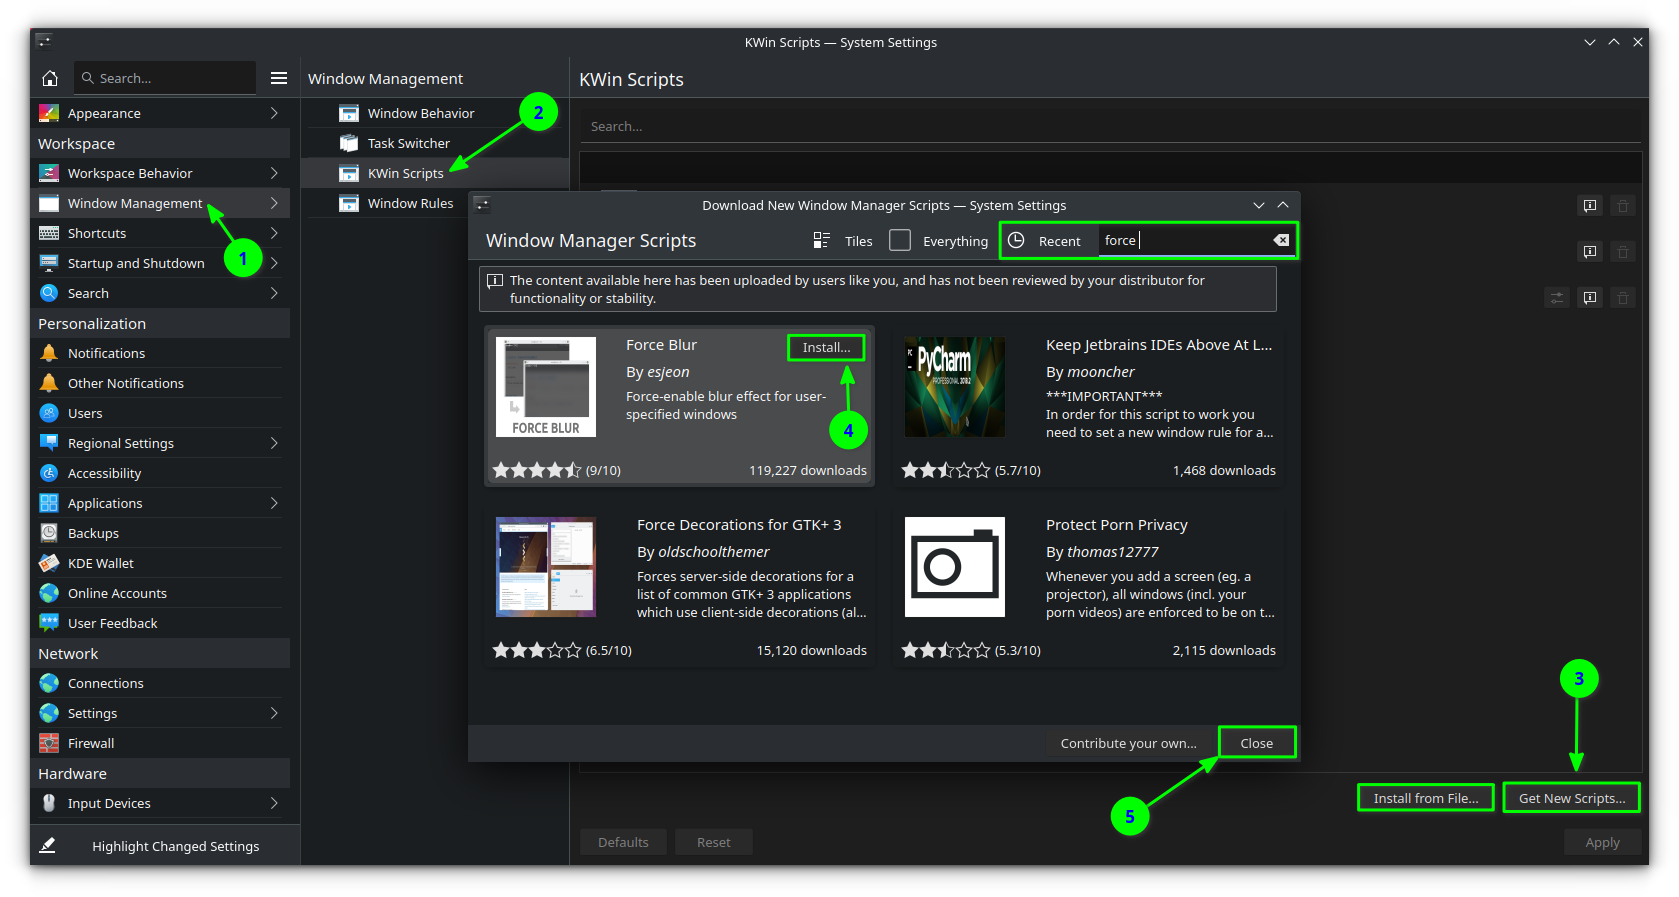This screenshot has width=1679, height=897.
Task: Expand the Appearance category chevron
Action: coord(274,113)
